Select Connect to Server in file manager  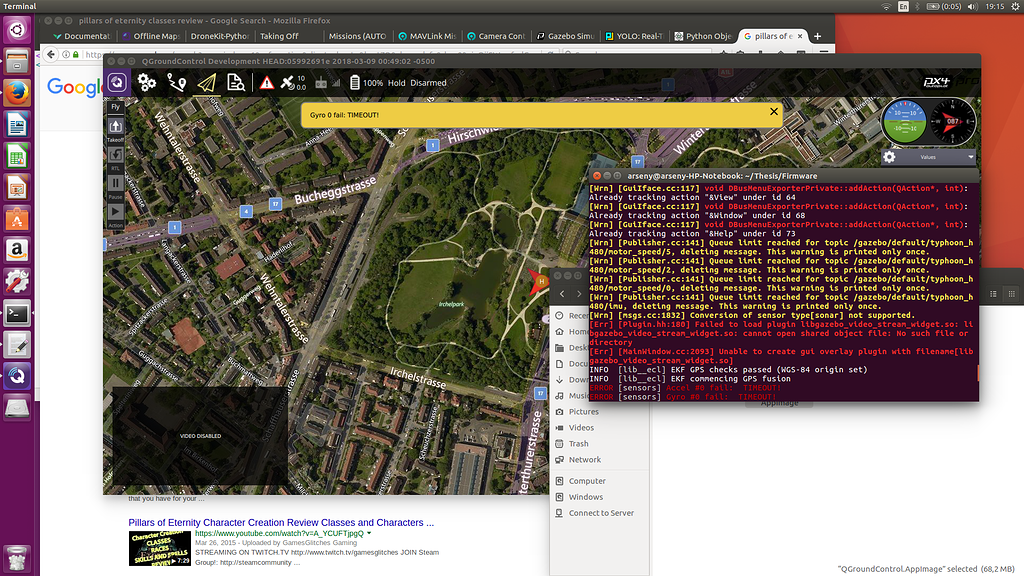point(601,513)
